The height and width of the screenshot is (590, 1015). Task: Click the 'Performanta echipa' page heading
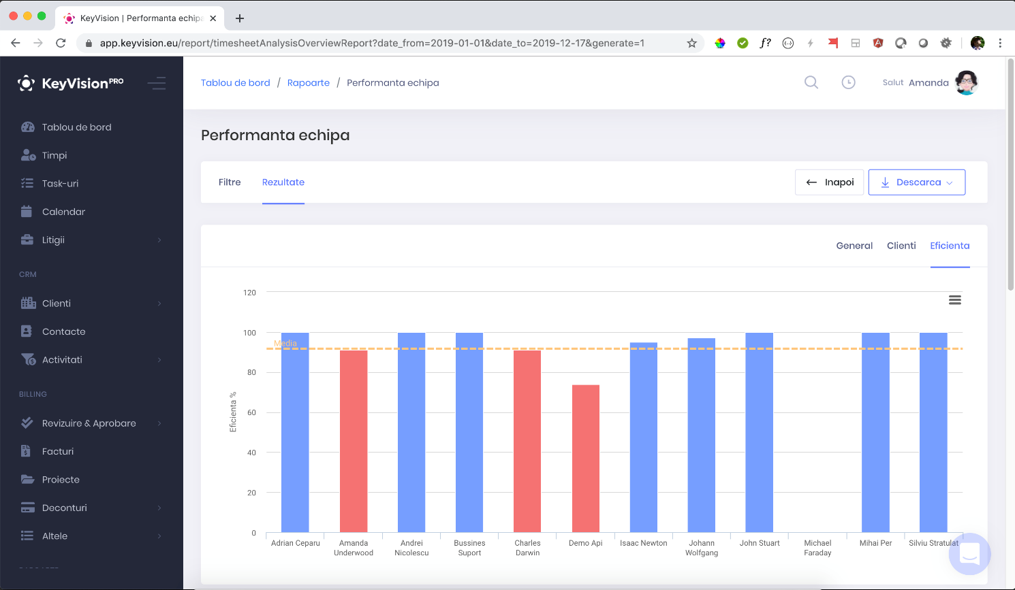pyautogui.click(x=275, y=135)
